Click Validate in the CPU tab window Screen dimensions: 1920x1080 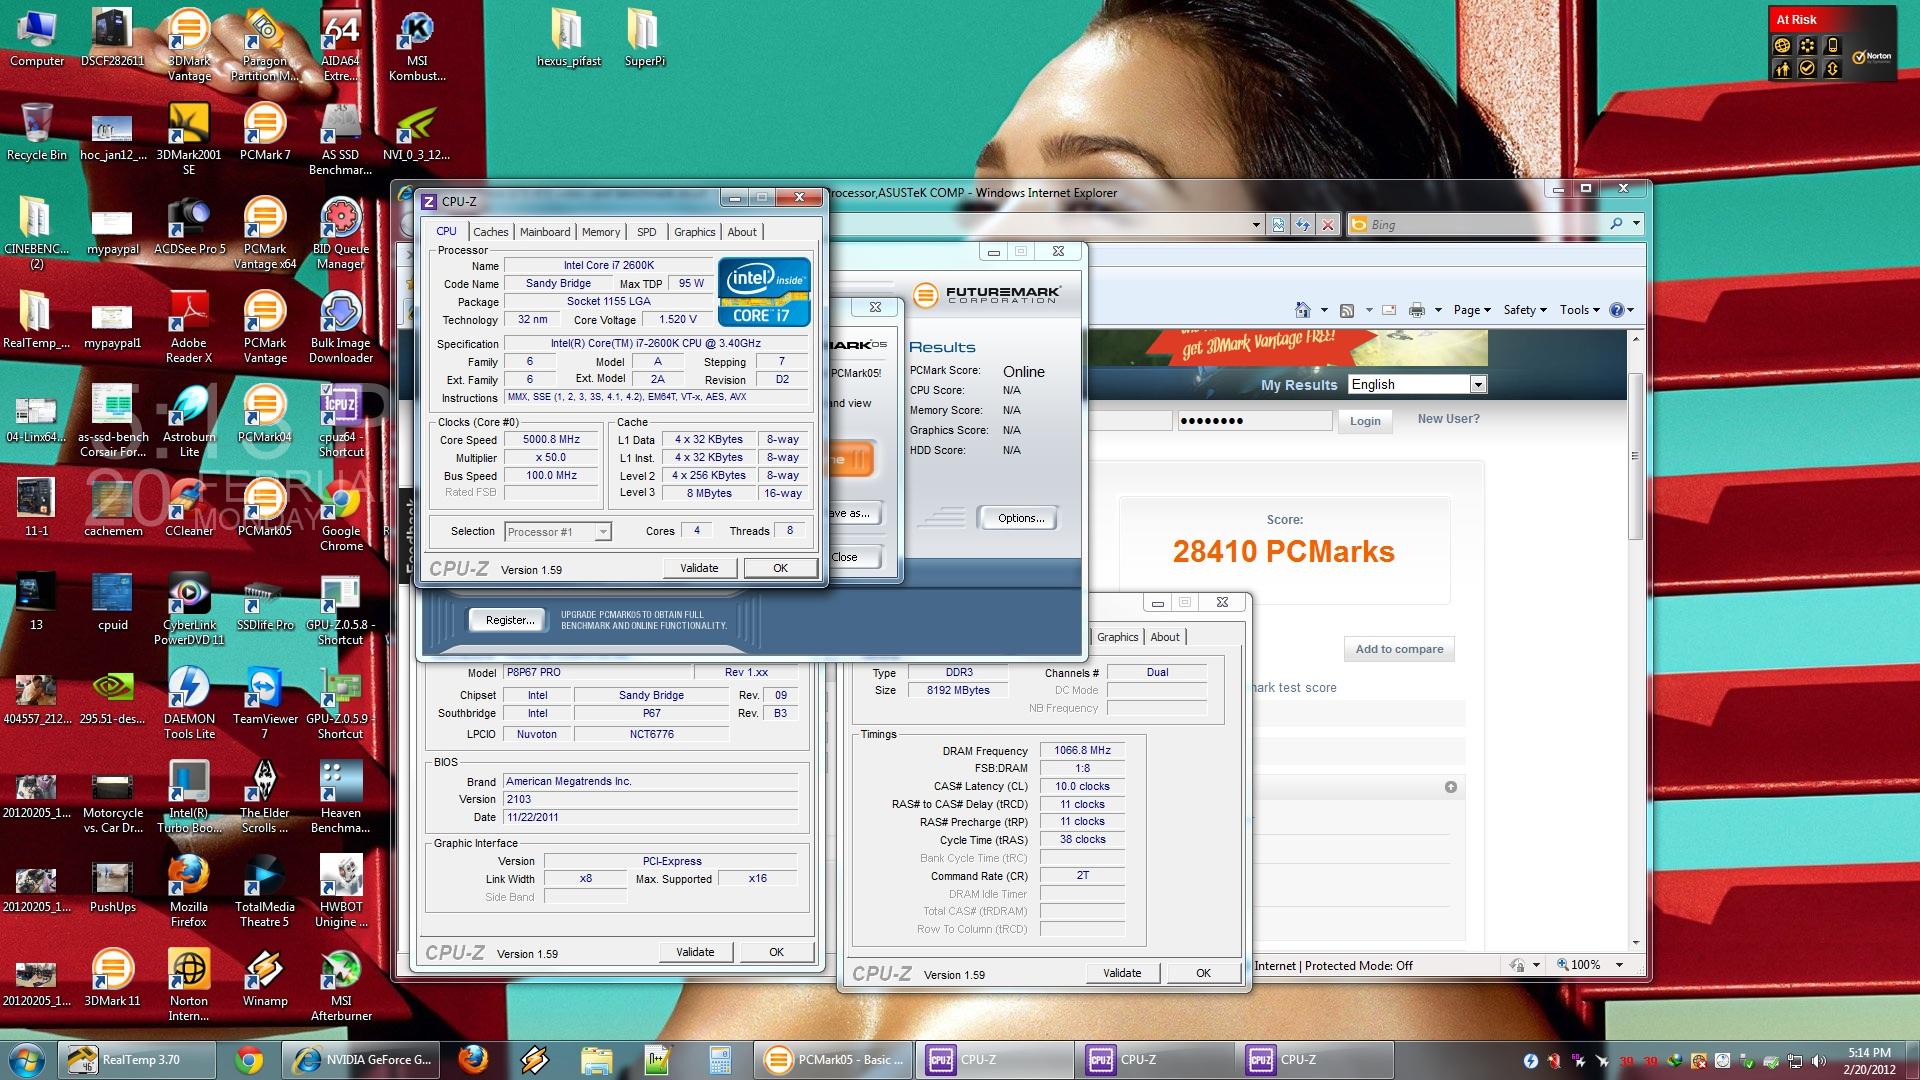(699, 568)
